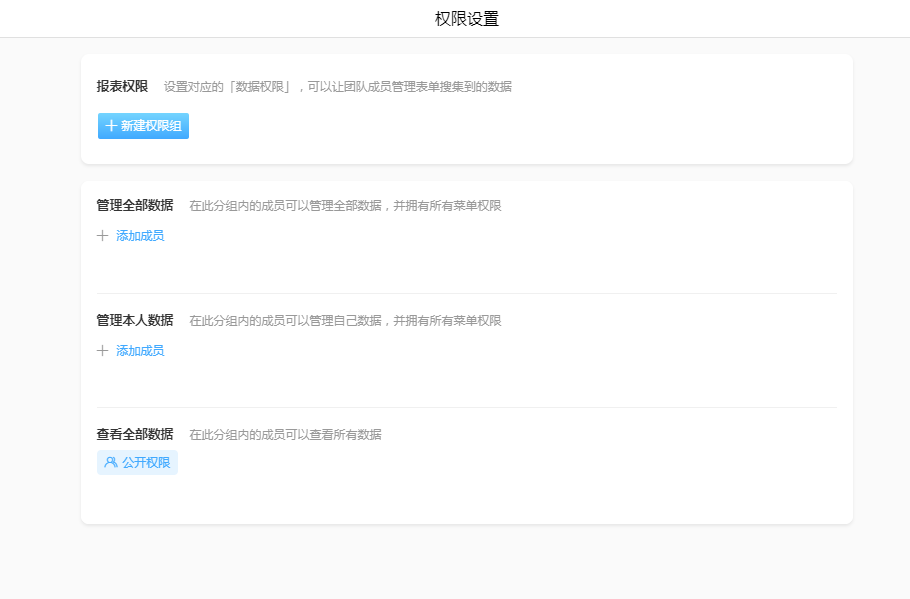Click plus icon beside 添加成员 in 管理全部数据

(102, 236)
